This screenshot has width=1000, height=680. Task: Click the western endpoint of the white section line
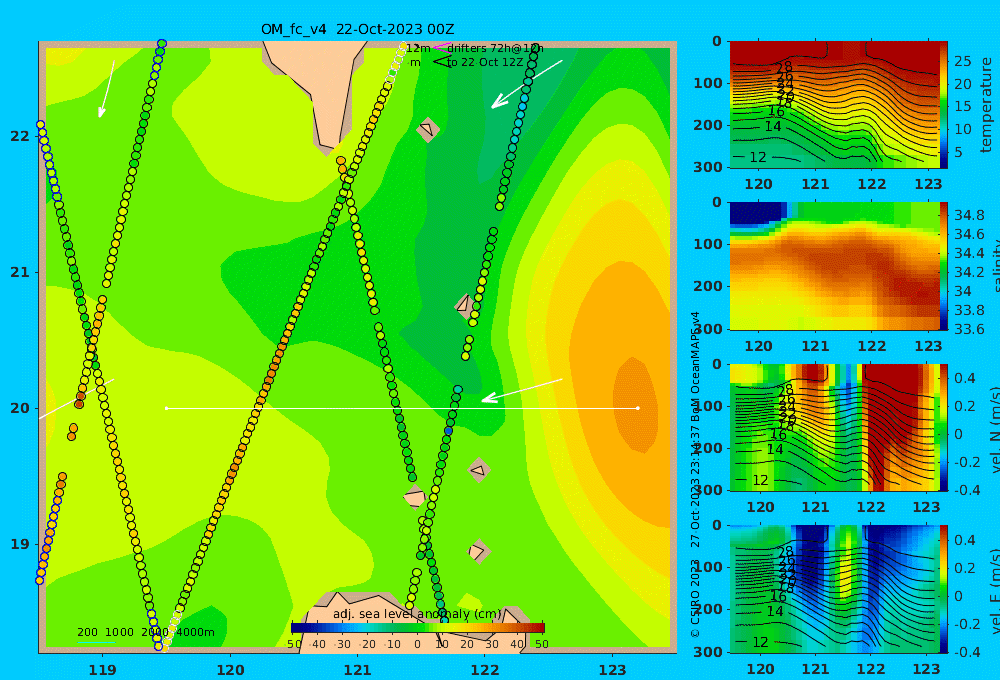pos(166,408)
